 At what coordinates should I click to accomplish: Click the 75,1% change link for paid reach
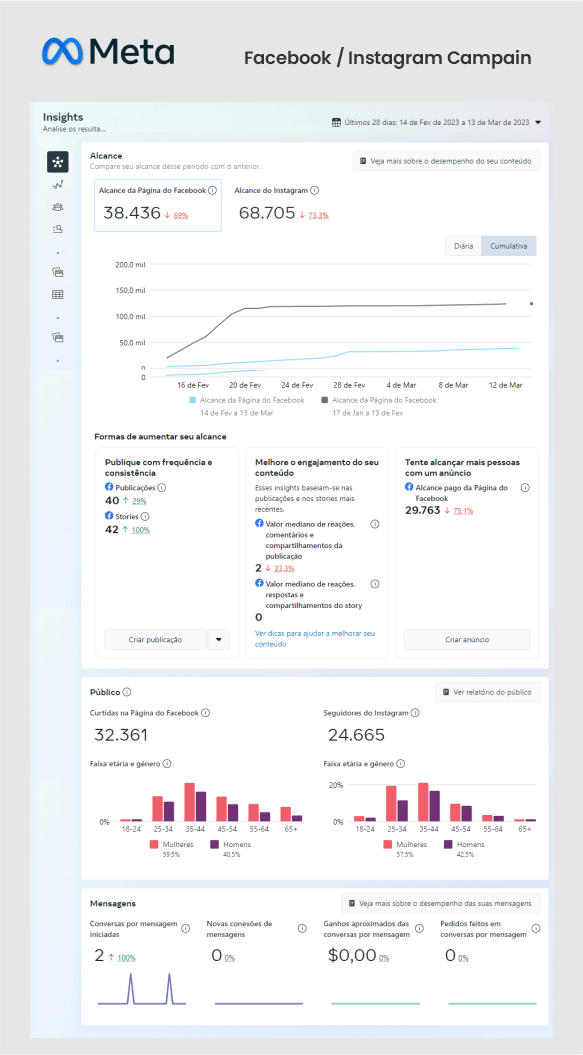463,511
